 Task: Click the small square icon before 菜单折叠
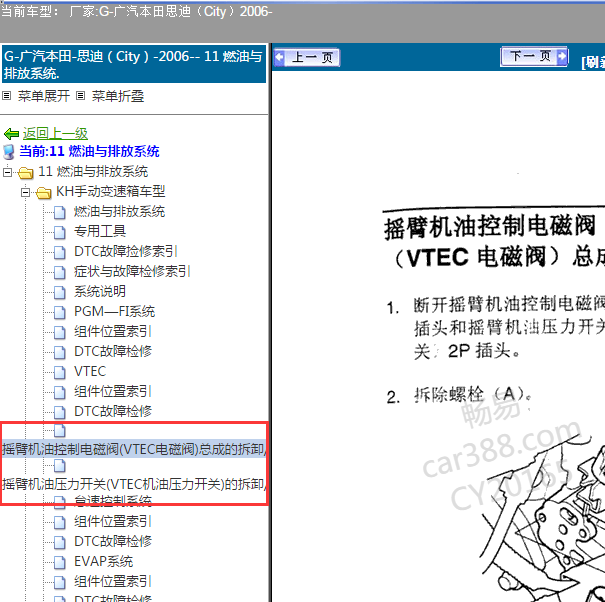click(x=80, y=95)
